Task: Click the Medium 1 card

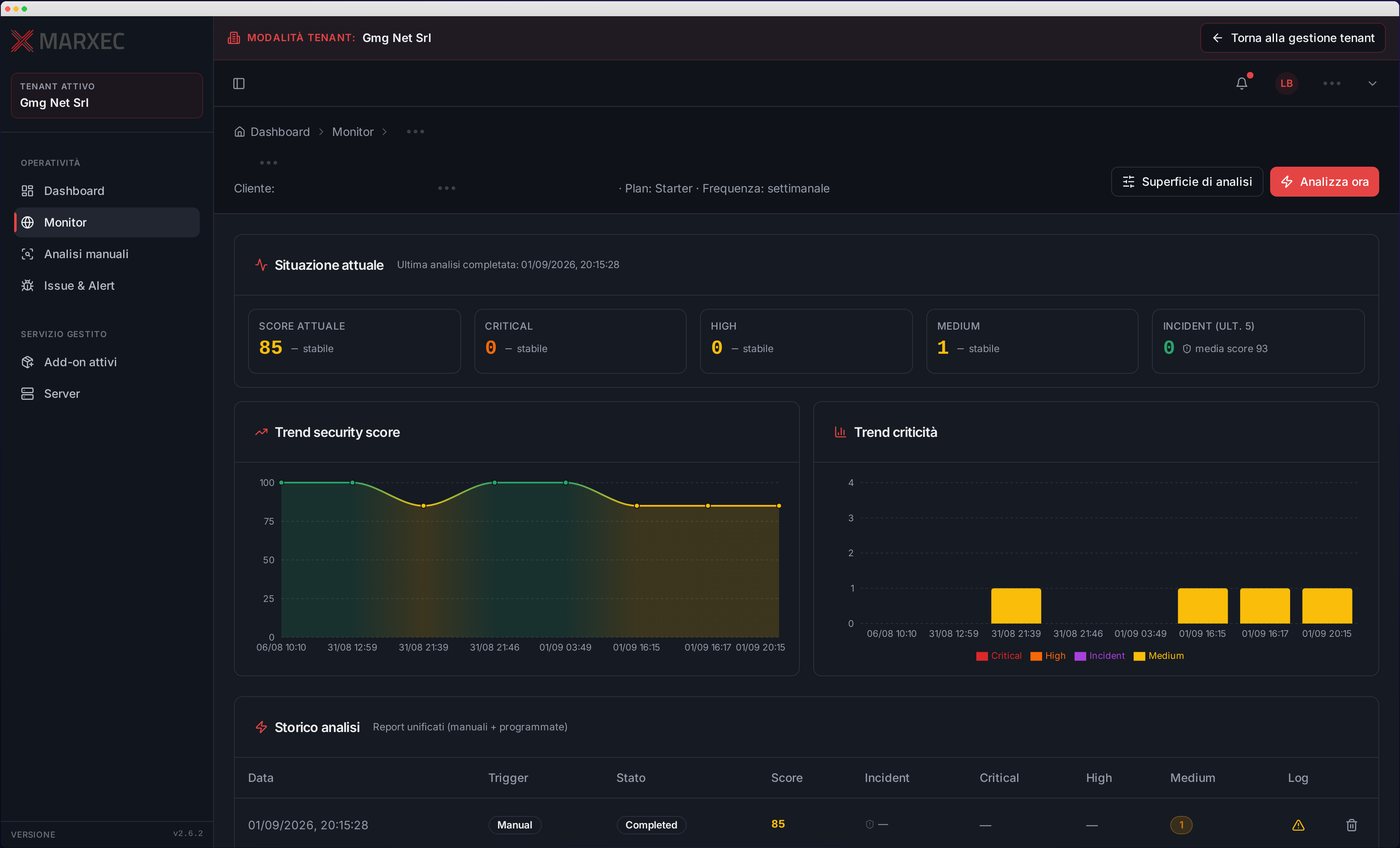Action: (1032, 341)
